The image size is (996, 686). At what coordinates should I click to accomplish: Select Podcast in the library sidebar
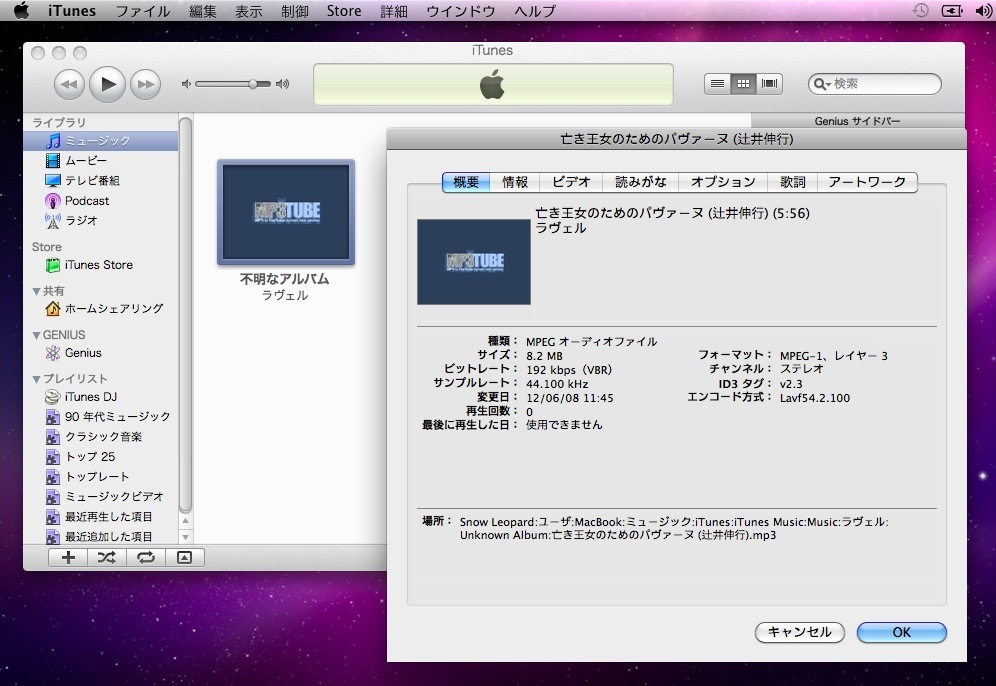[87, 201]
